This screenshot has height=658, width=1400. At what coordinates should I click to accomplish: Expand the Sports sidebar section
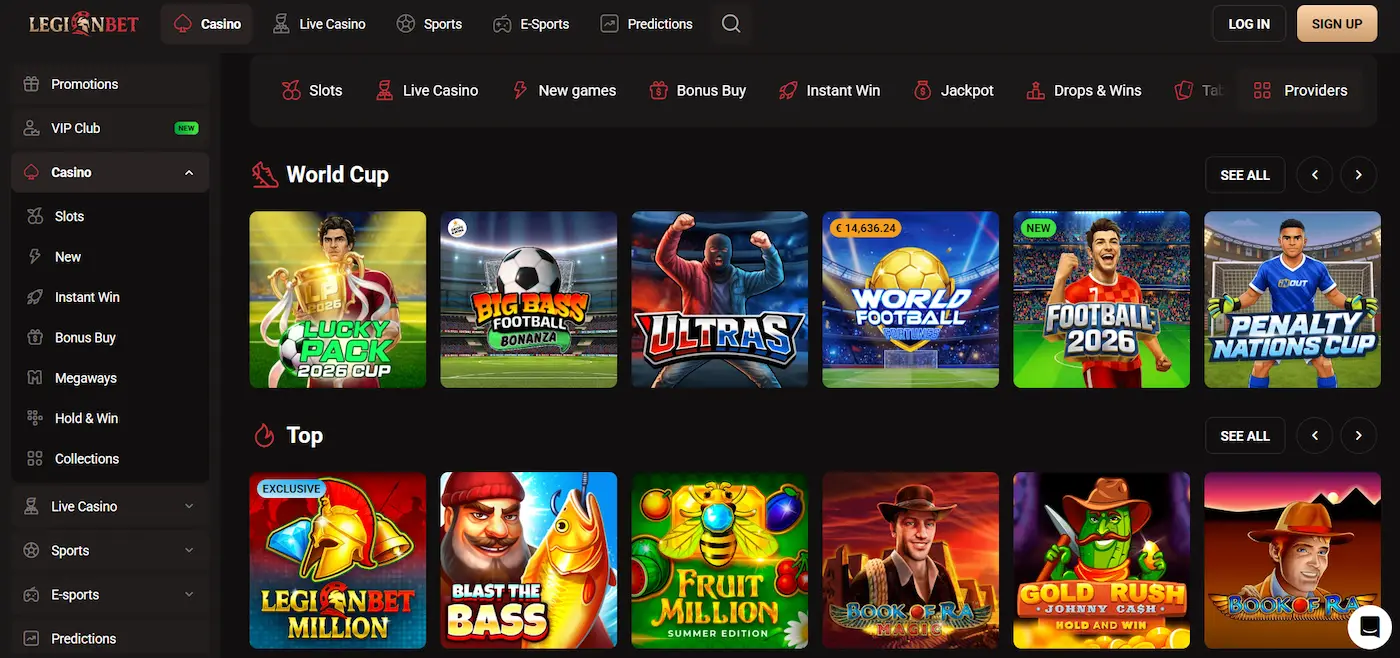click(189, 551)
